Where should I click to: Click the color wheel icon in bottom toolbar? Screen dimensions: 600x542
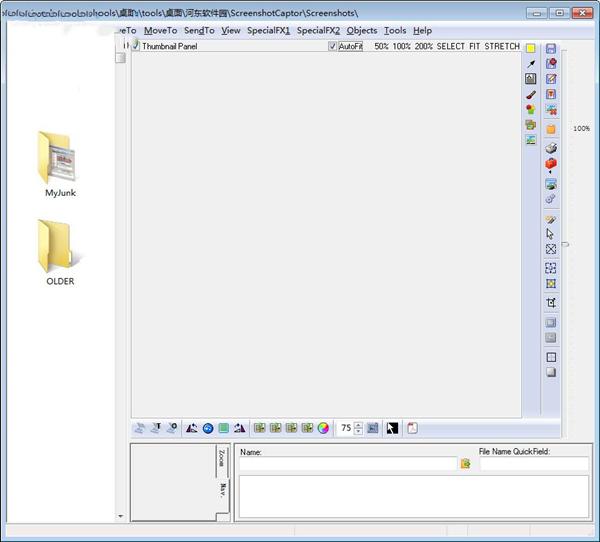pyautogui.click(x=323, y=428)
